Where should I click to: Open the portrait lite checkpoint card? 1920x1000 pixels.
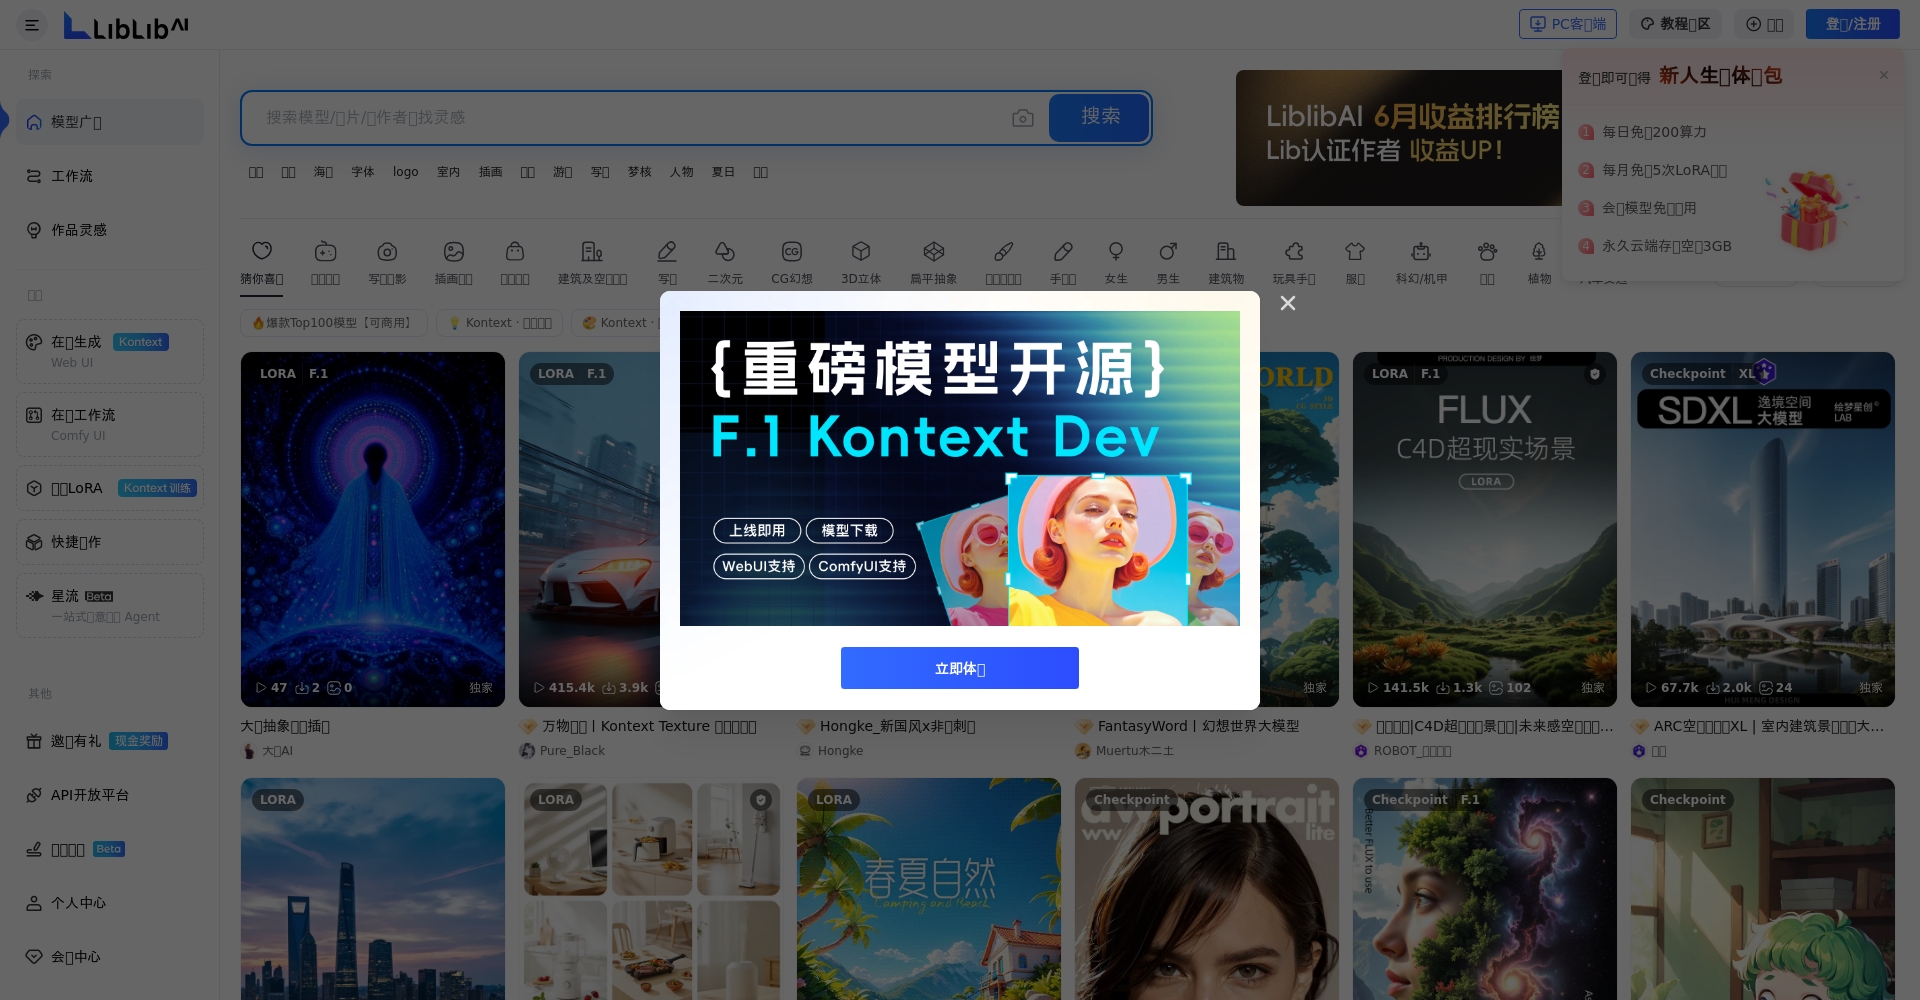pos(1207,889)
